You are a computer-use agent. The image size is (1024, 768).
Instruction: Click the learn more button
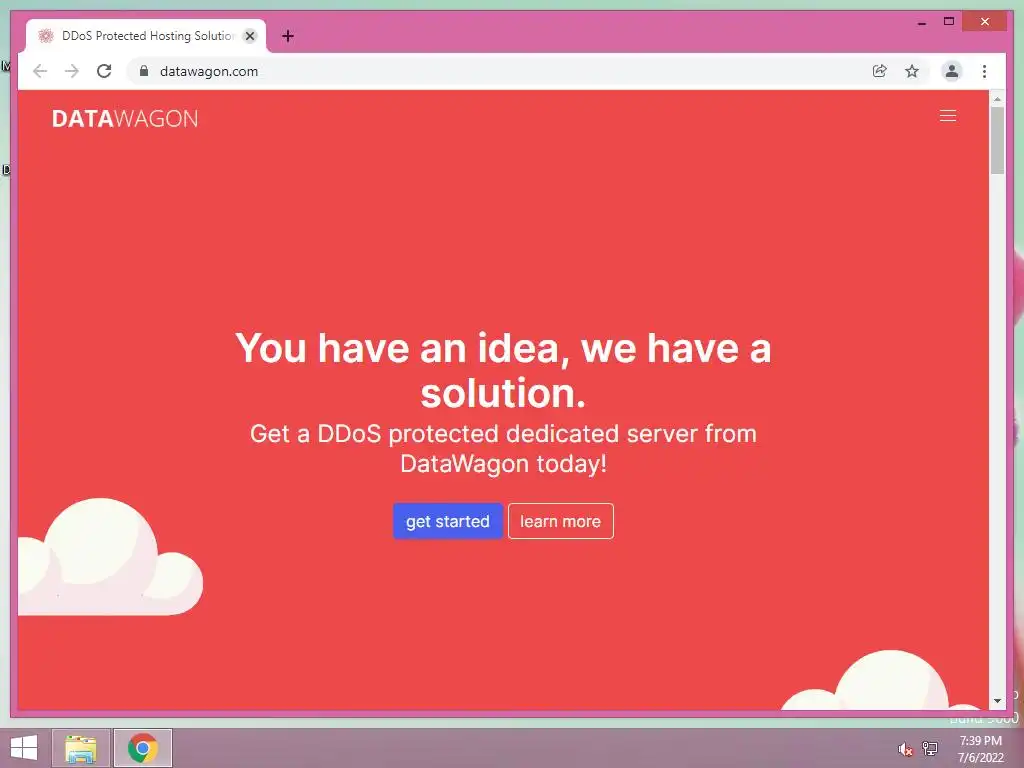(x=560, y=521)
